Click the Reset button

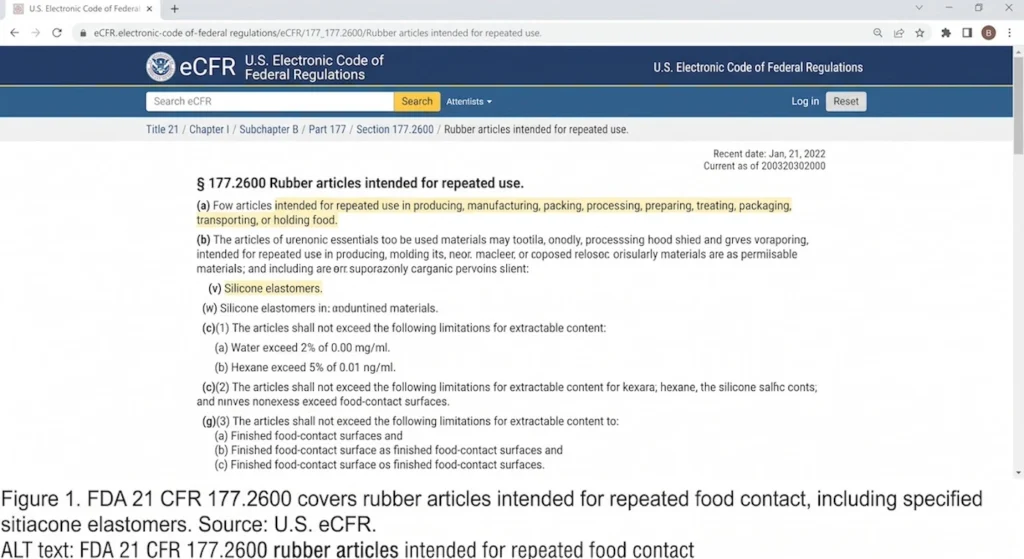(846, 101)
